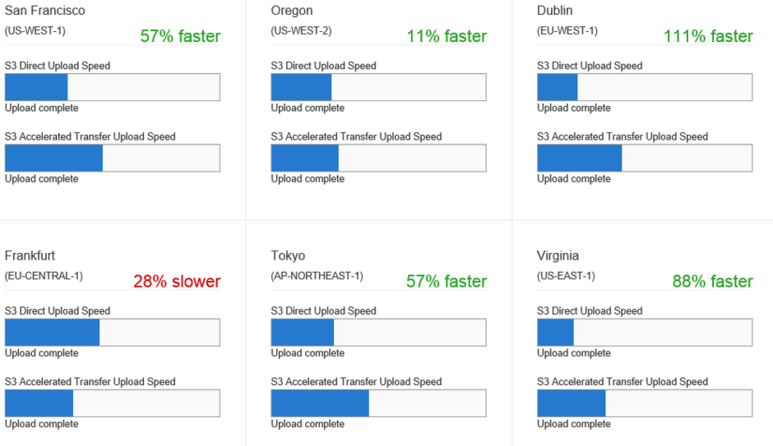The image size is (773, 446).
Task: Click the Tokyo region heading
Action: 288,256
